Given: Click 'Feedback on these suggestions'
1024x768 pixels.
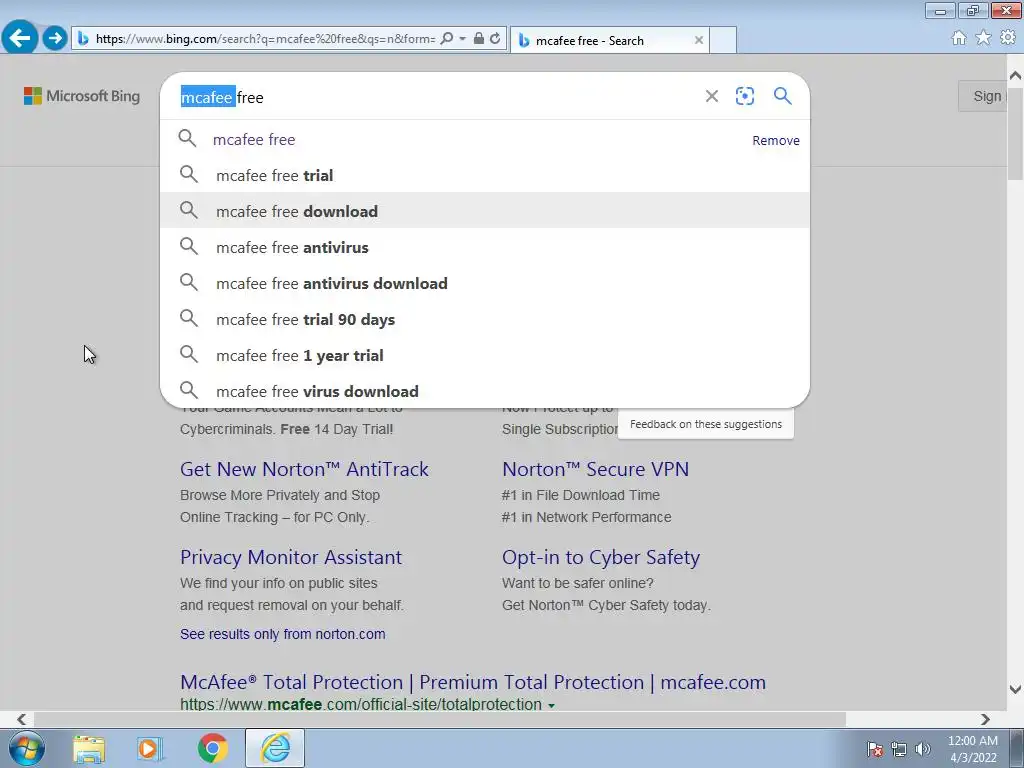Looking at the screenshot, I should (x=705, y=424).
